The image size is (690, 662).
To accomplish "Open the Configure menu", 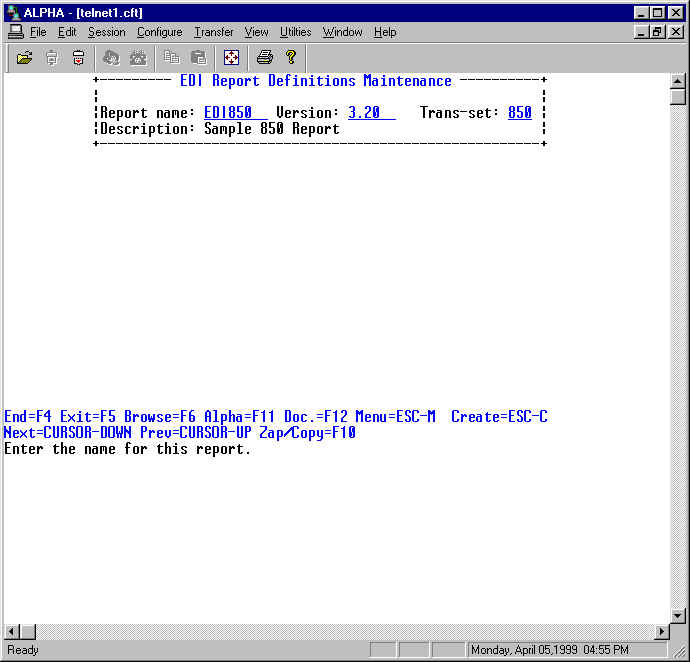I will (159, 32).
